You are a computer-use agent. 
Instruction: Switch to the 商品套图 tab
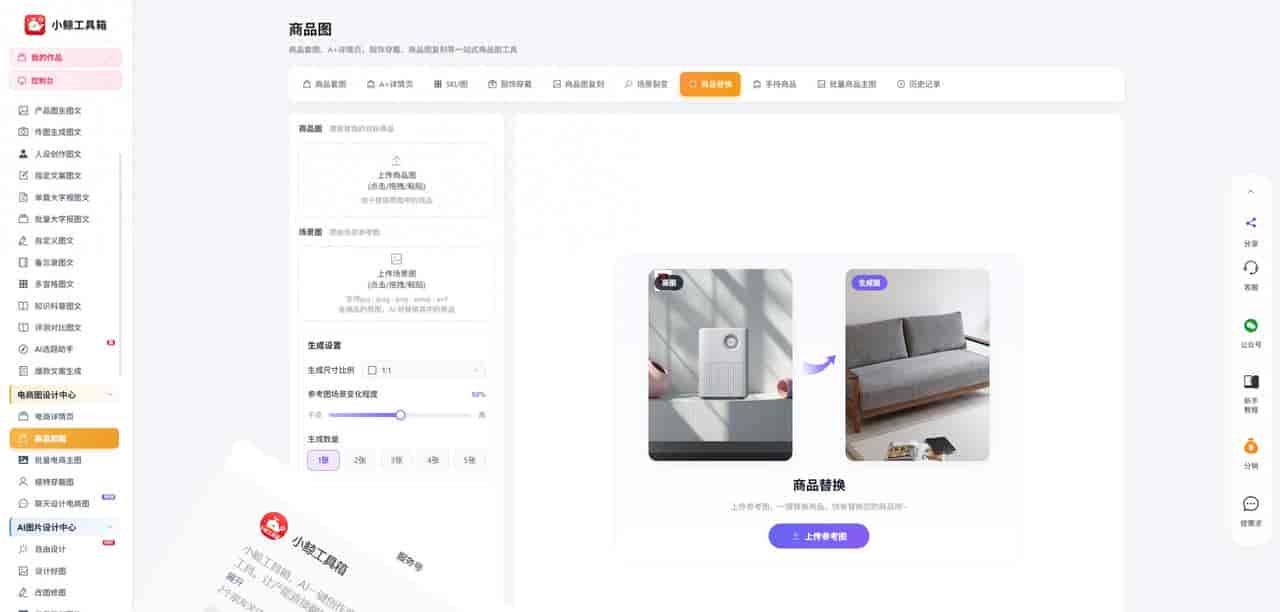click(x=325, y=84)
